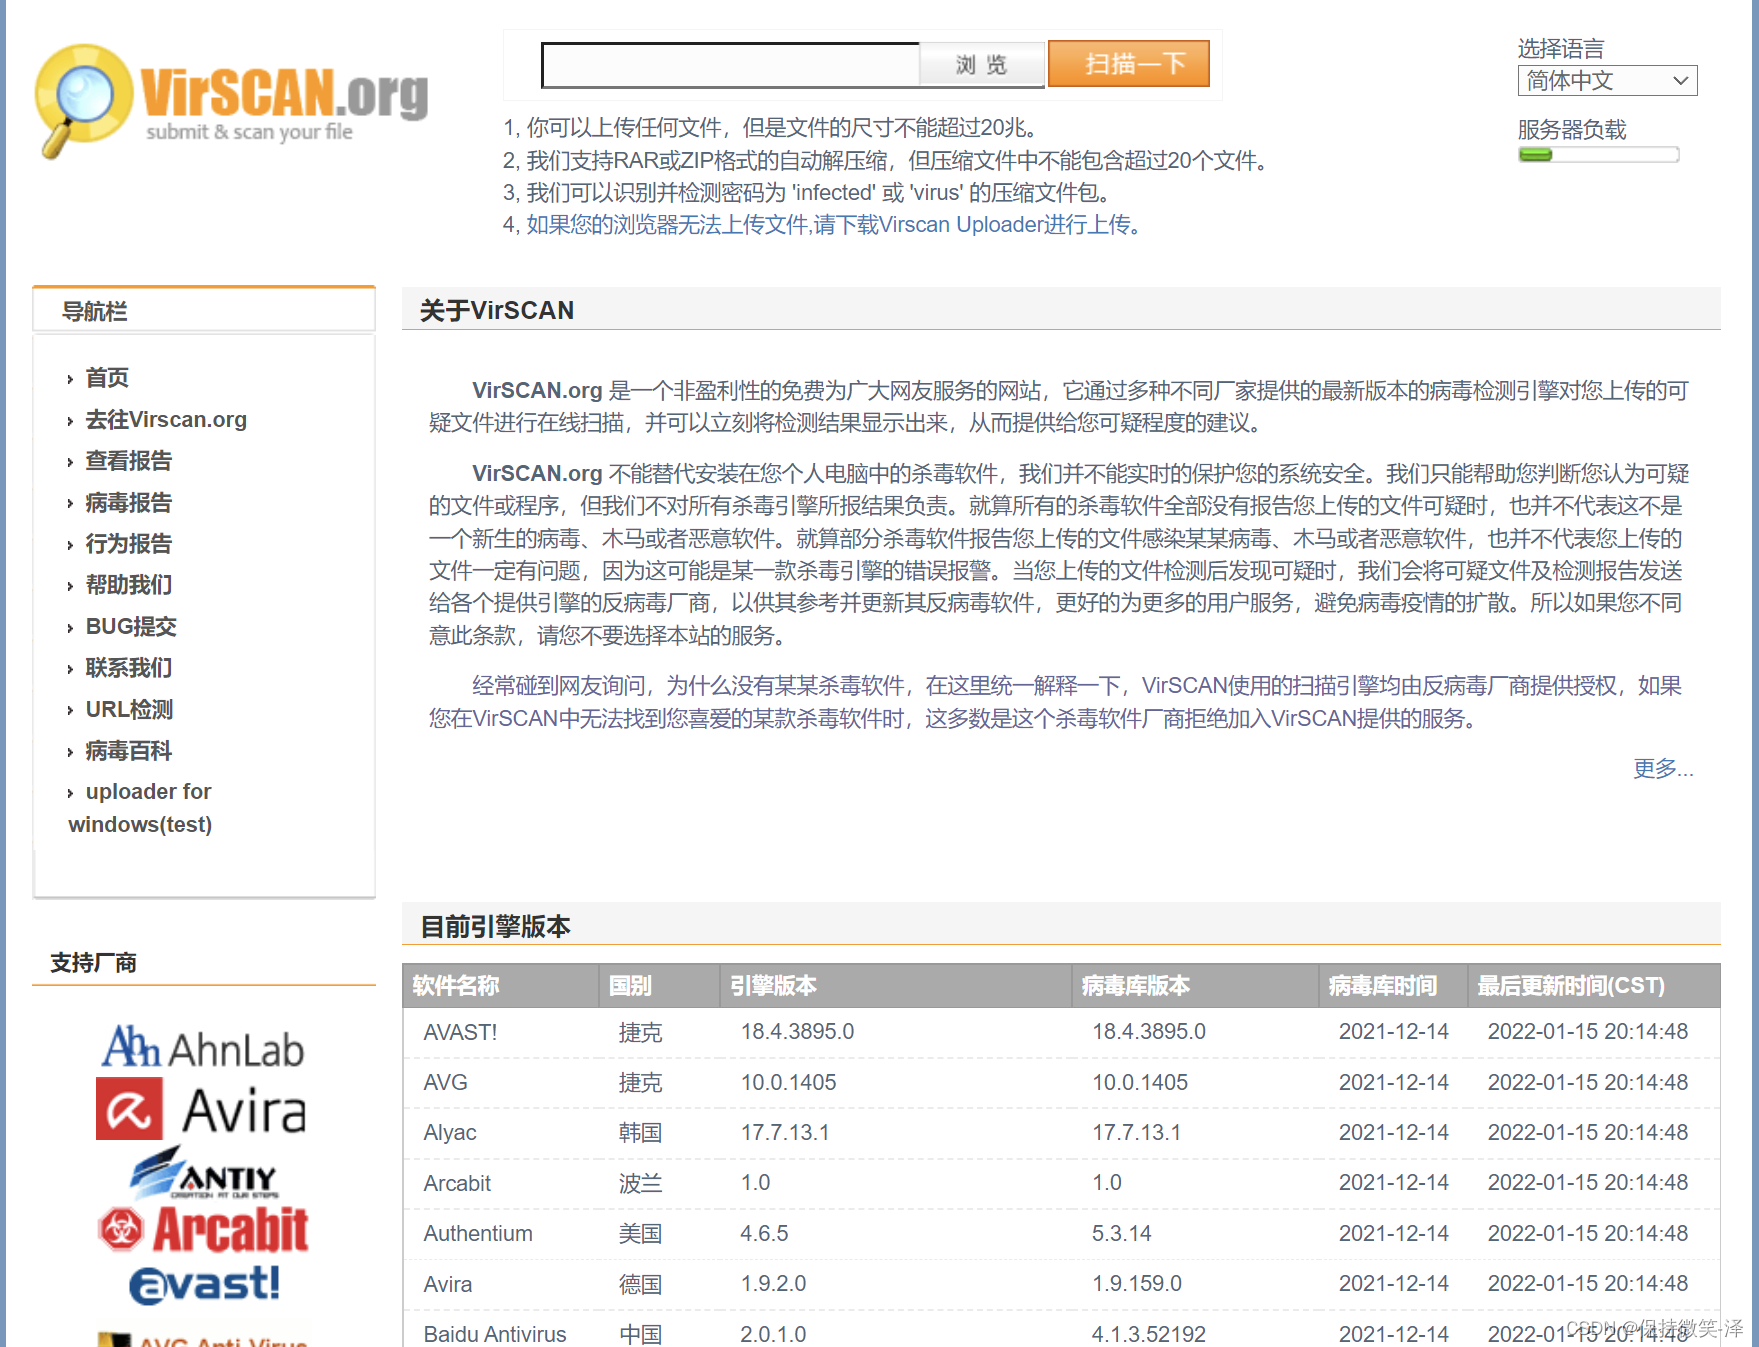
Task: Open uploader for windows(test) link
Action: pos(140,808)
